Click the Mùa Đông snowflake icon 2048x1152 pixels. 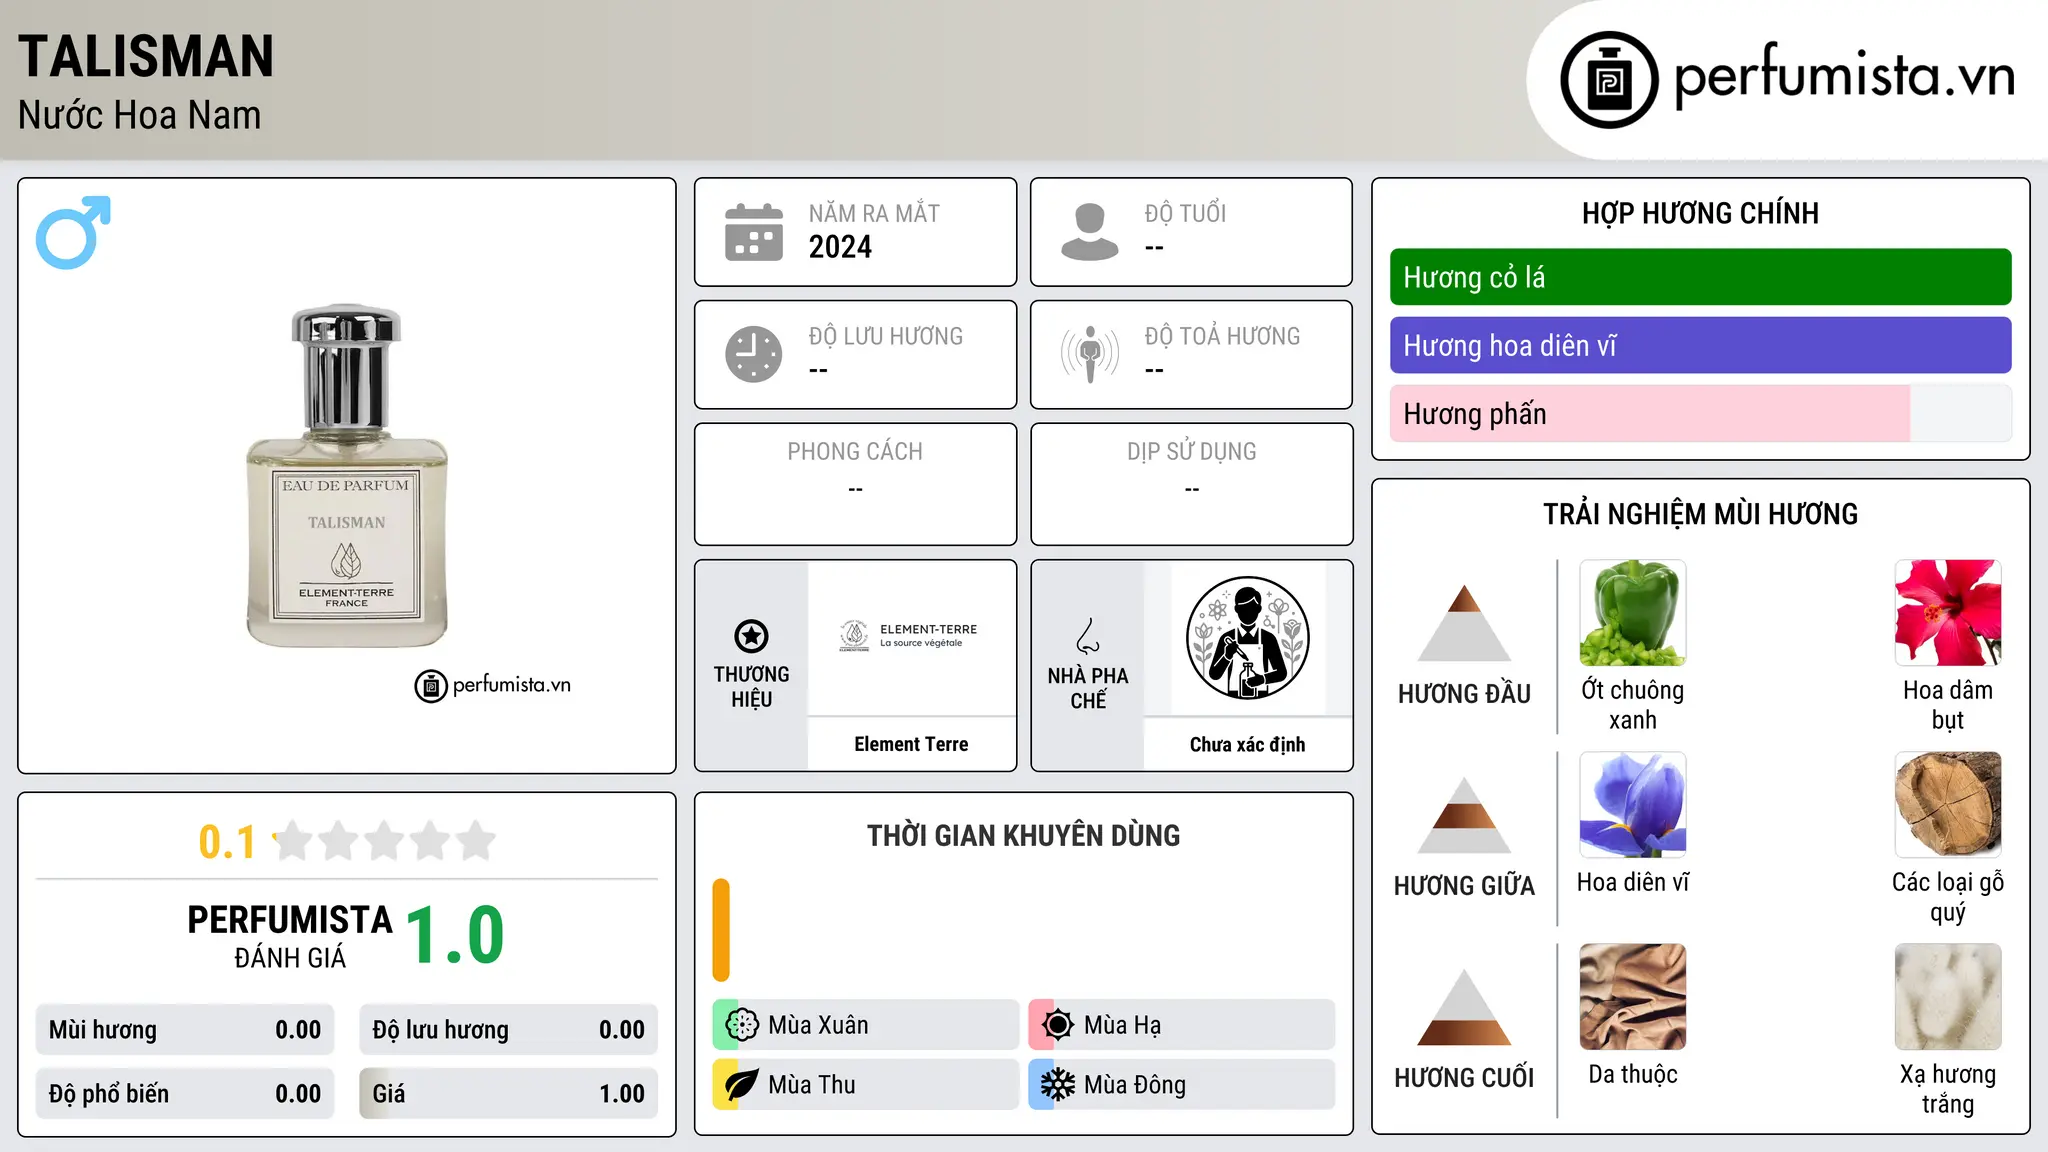pos(1058,1085)
